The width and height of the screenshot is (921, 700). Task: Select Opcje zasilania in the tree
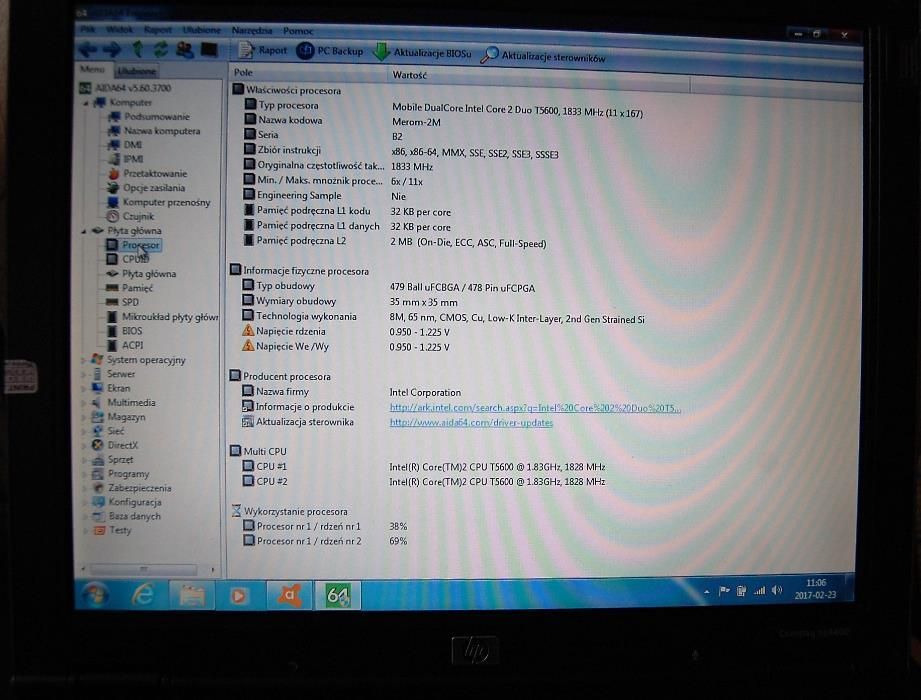point(146,188)
